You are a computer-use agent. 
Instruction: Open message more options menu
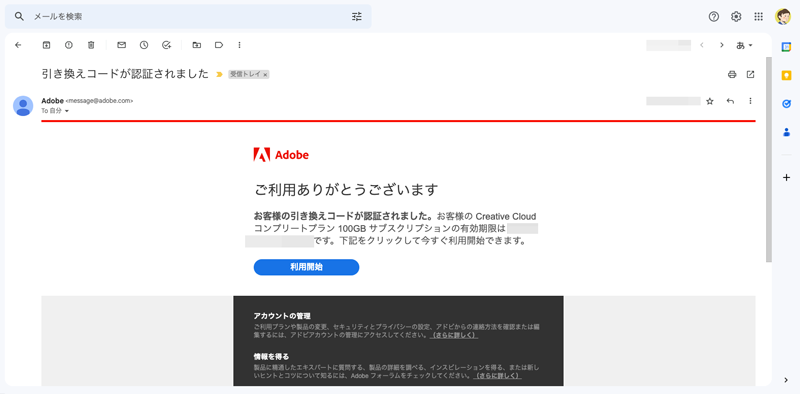(750, 101)
